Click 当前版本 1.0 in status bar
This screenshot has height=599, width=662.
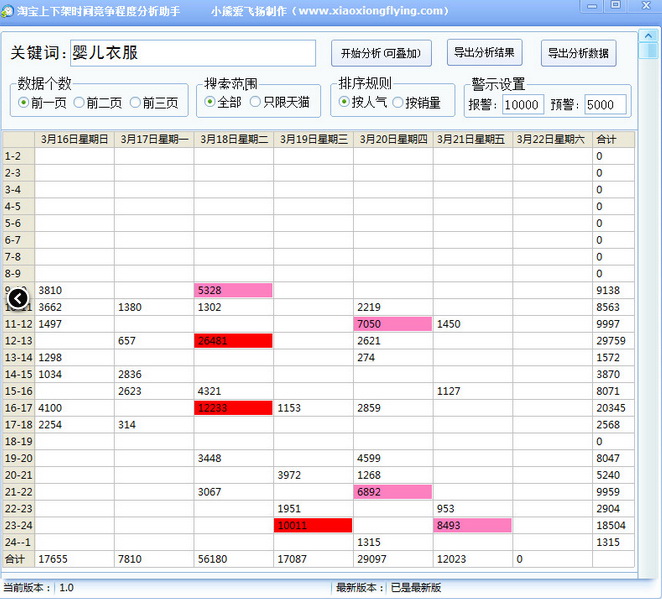coord(38,588)
